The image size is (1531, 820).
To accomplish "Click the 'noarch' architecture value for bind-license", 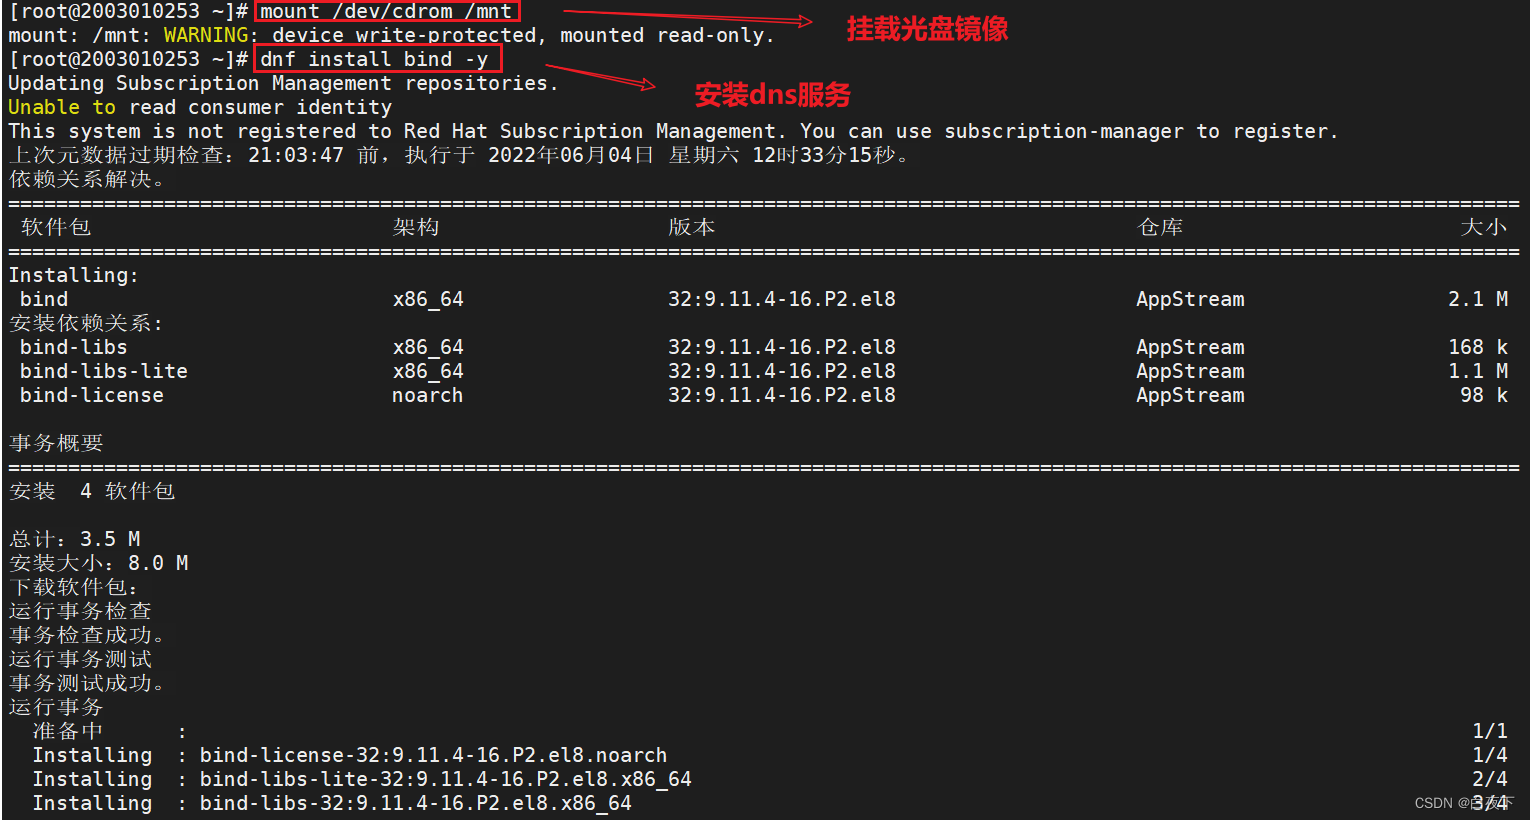I will click(428, 395).
